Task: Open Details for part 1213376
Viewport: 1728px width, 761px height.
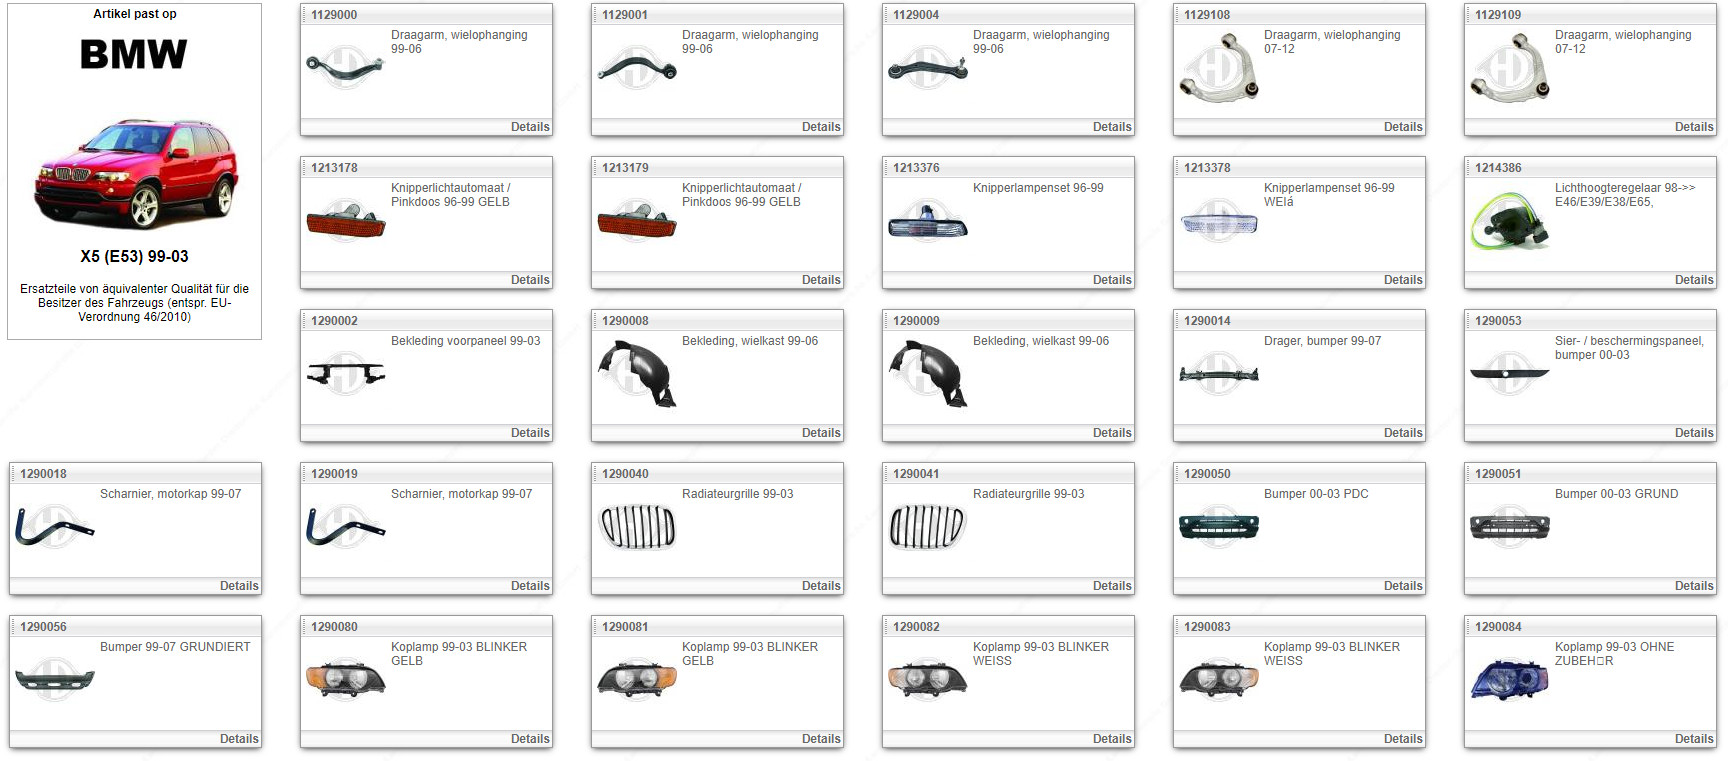Action: coord(1112,280)
